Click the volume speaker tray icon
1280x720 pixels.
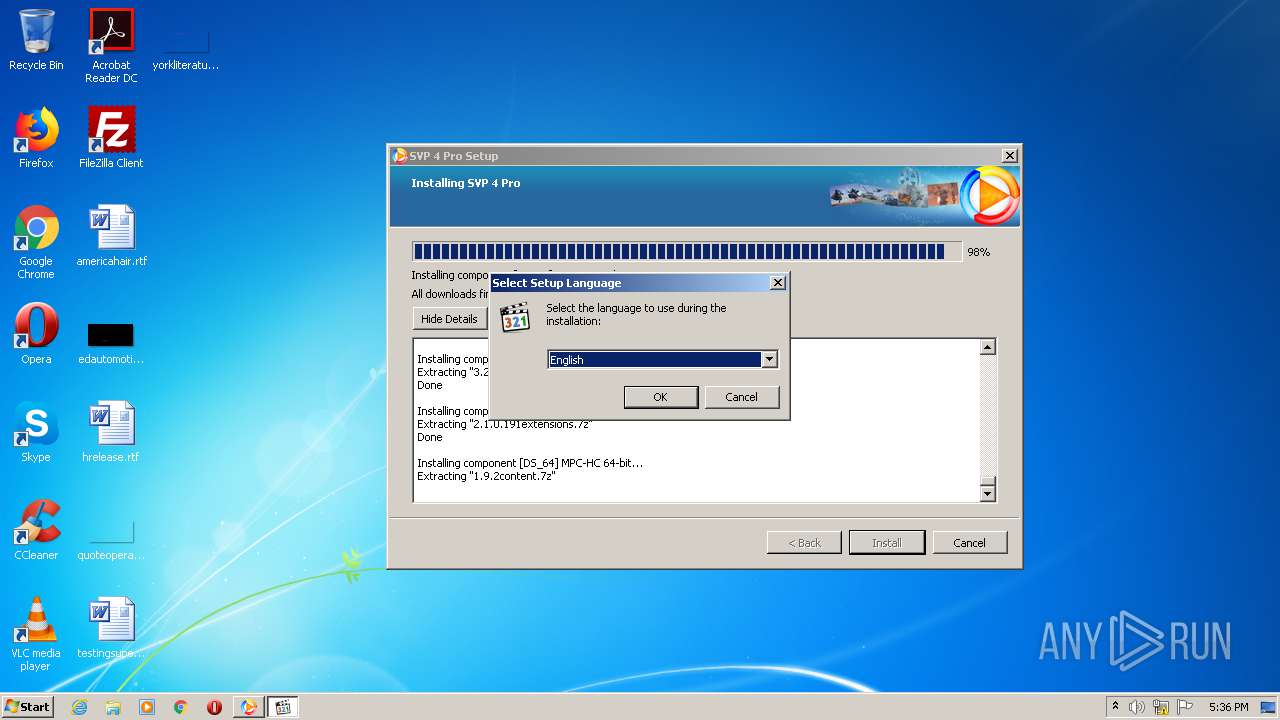1137,707
